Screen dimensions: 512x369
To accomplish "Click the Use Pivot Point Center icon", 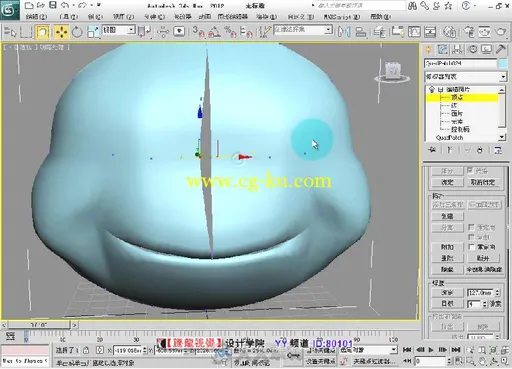I will [145, 32].
